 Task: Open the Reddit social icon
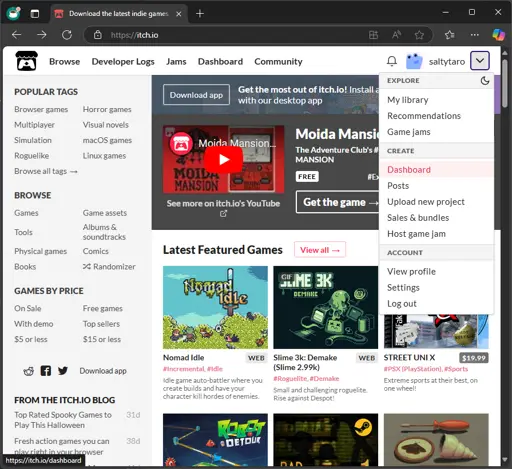pos(29,371)
